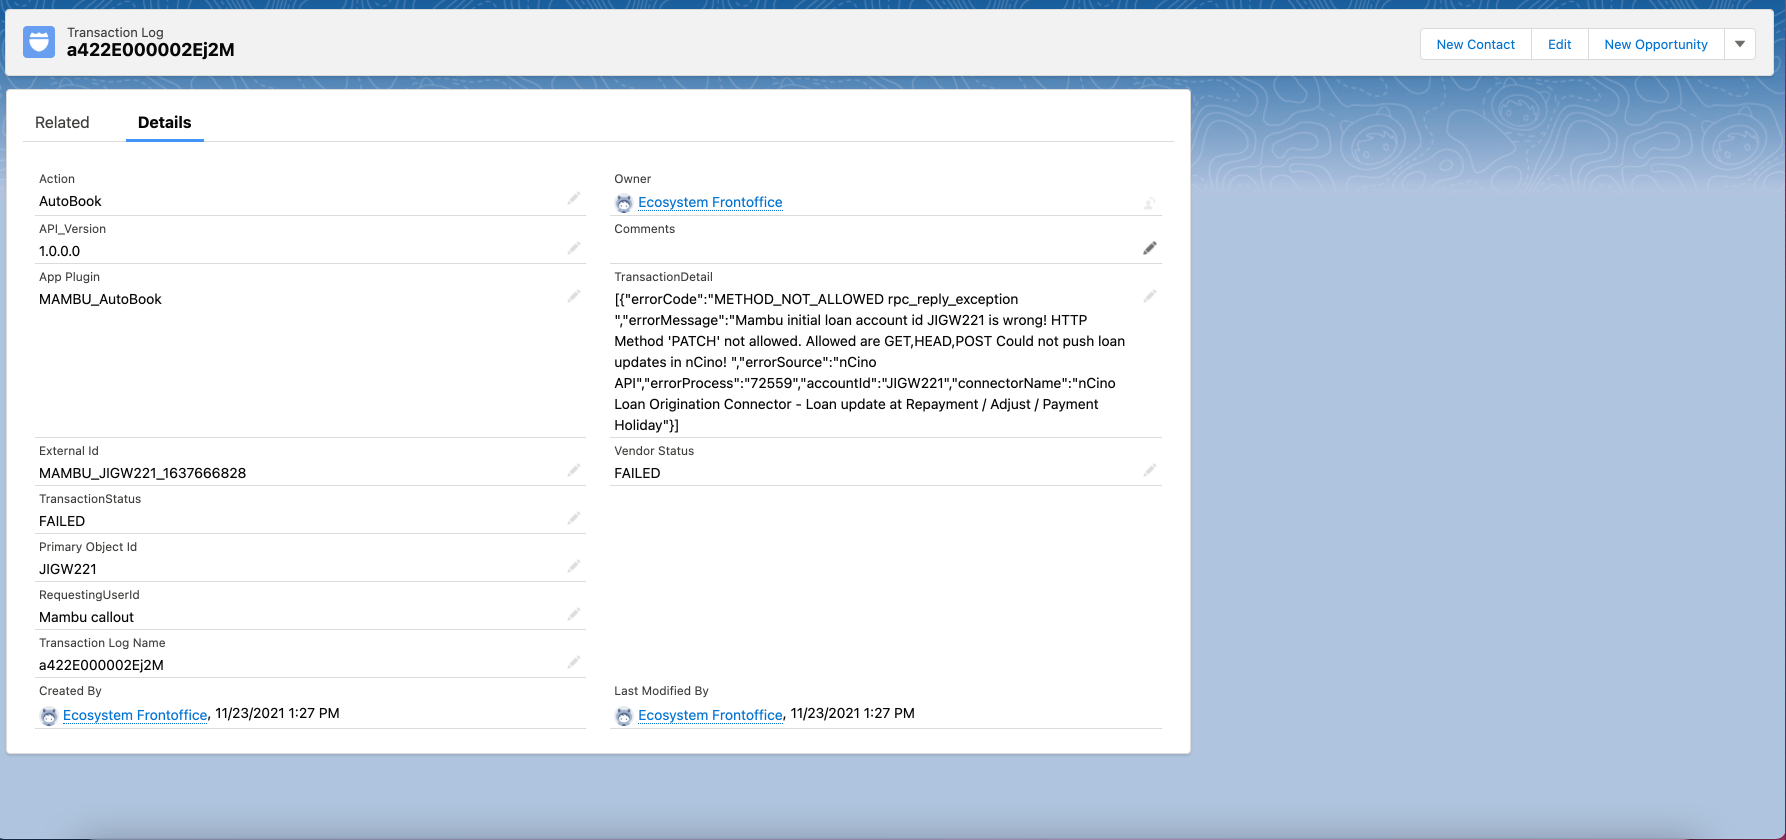Viewport: 1786px width, 840px height.
Task: Open Owner link Ecosystem Frontoffice
Action: pyautogui.click(x=710, y=202)
